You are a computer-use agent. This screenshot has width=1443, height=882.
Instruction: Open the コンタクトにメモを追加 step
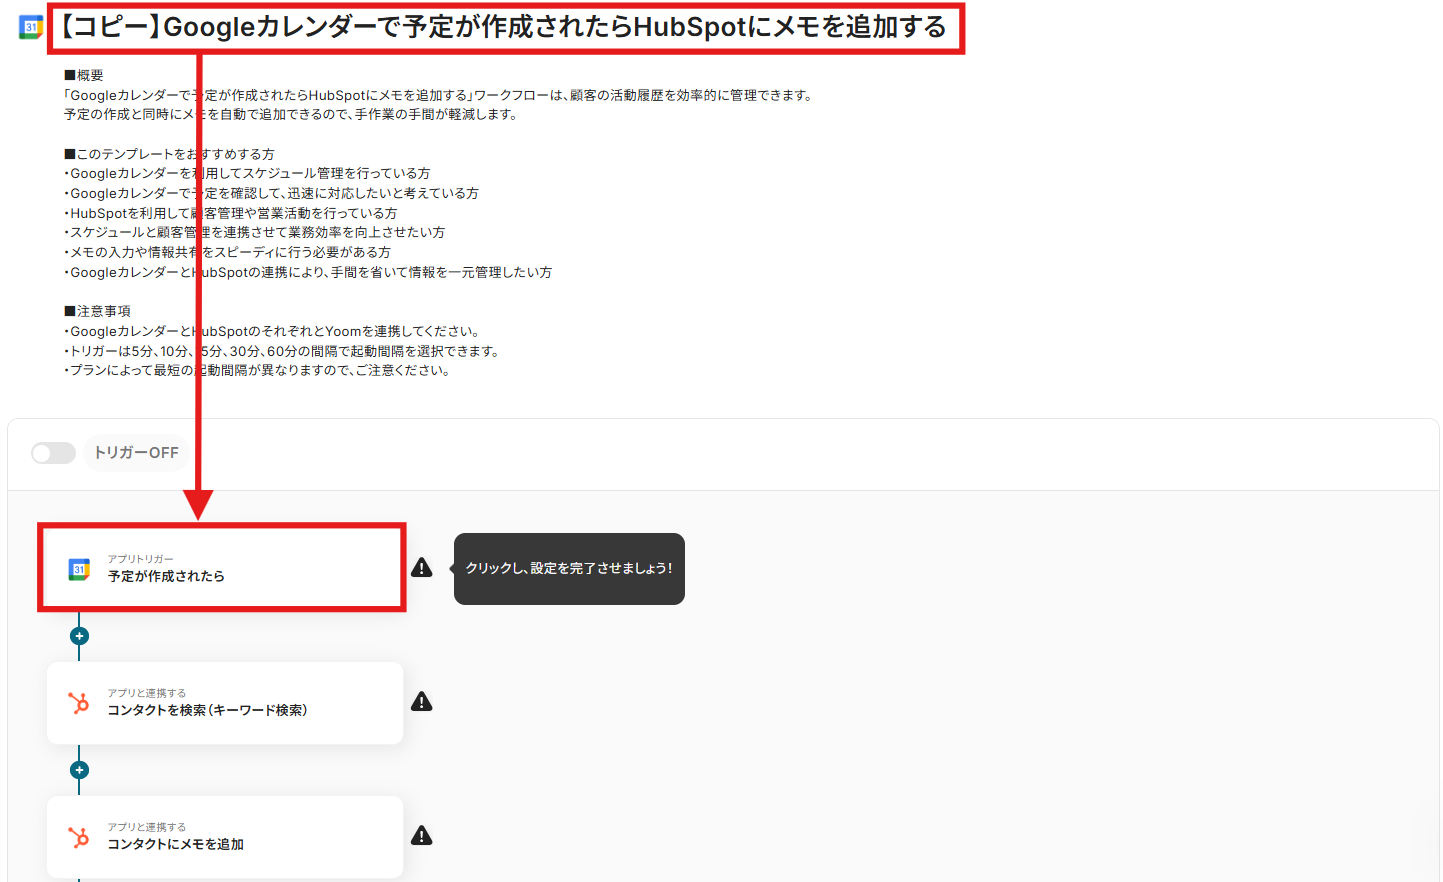pos(224,837)
